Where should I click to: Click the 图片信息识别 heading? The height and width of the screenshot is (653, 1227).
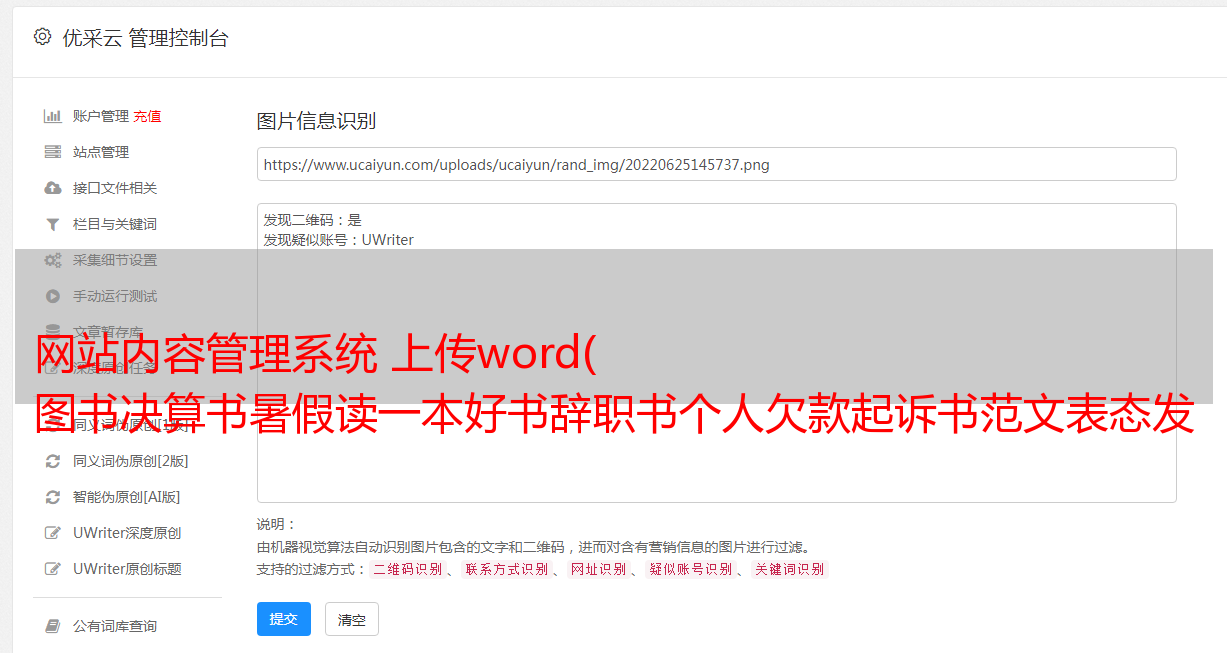[x=316, y=121]
